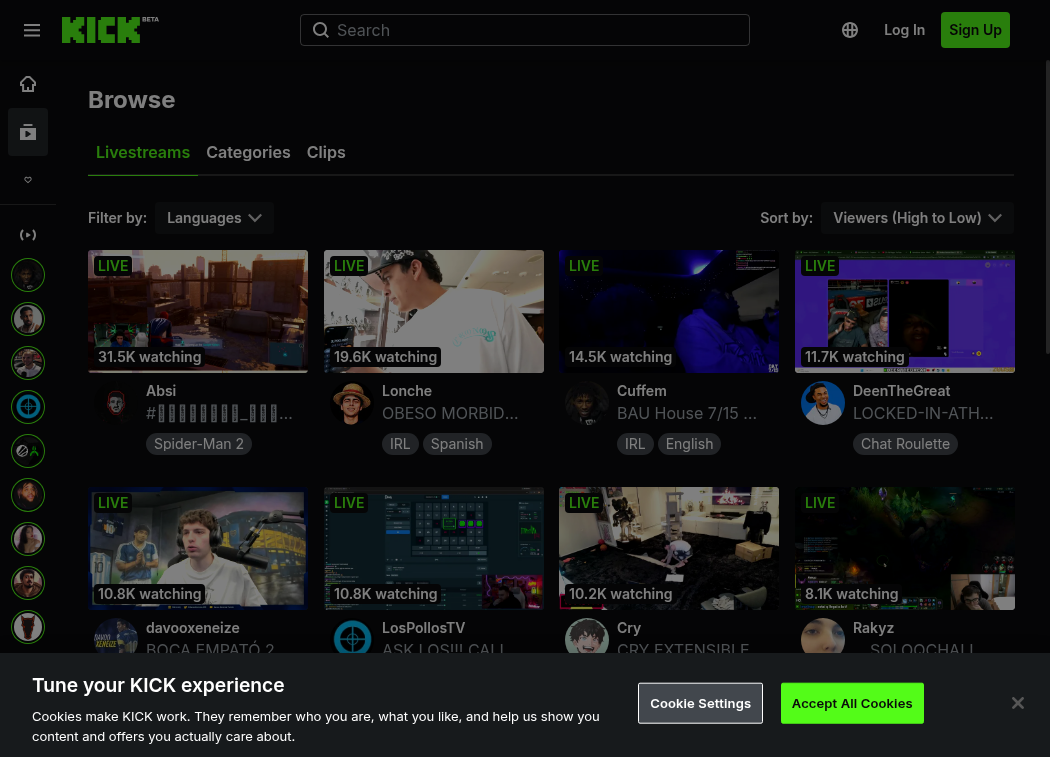Image resolution: width=1050 pixels, height=757 pixels.
Task: Click the Chat Roulette tag
Action: (x=905, y=444)
